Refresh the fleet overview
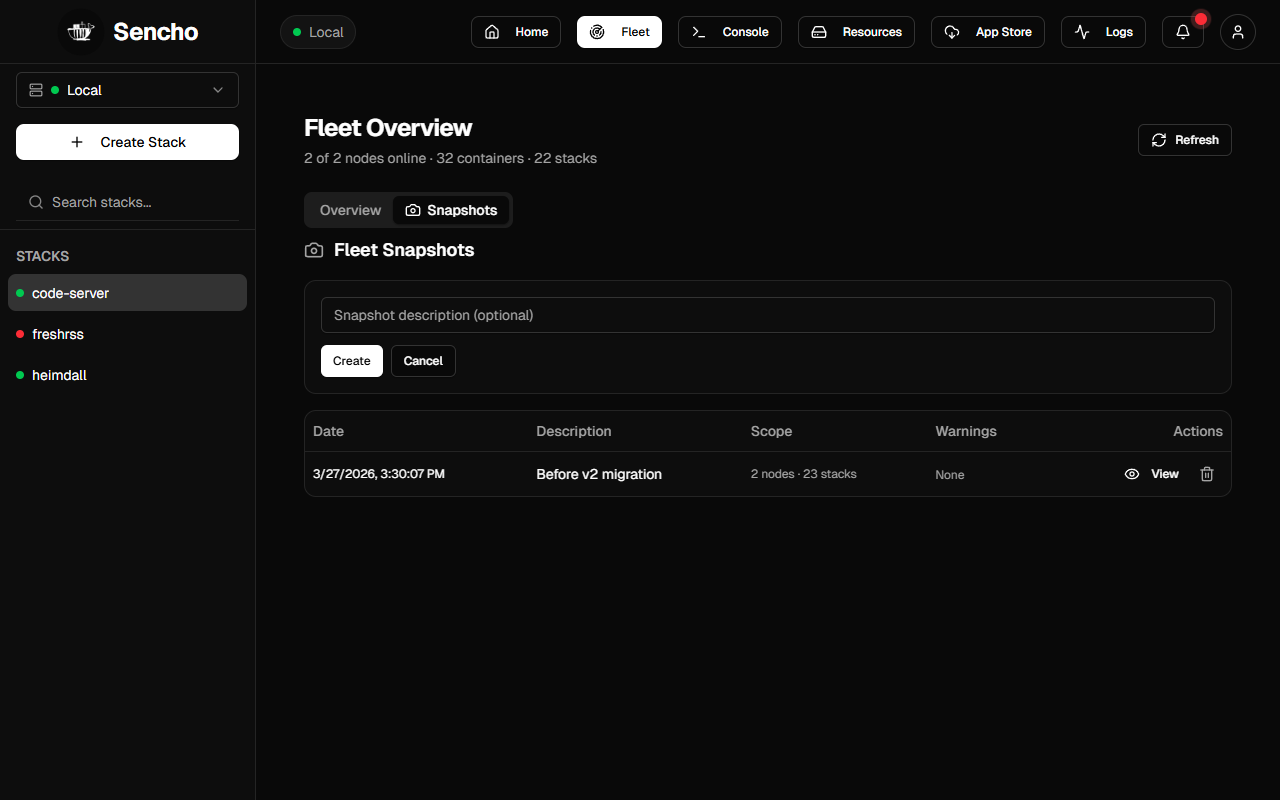1280x800 pixels. pos(1185,140)
